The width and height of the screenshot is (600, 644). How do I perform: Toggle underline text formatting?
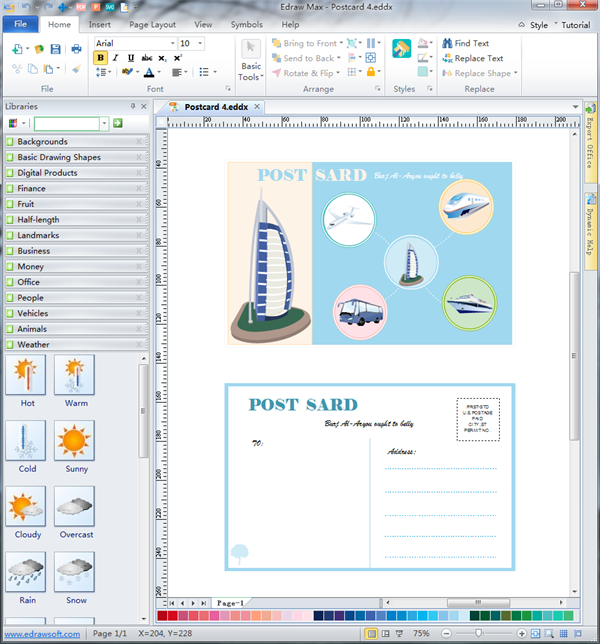131,58
